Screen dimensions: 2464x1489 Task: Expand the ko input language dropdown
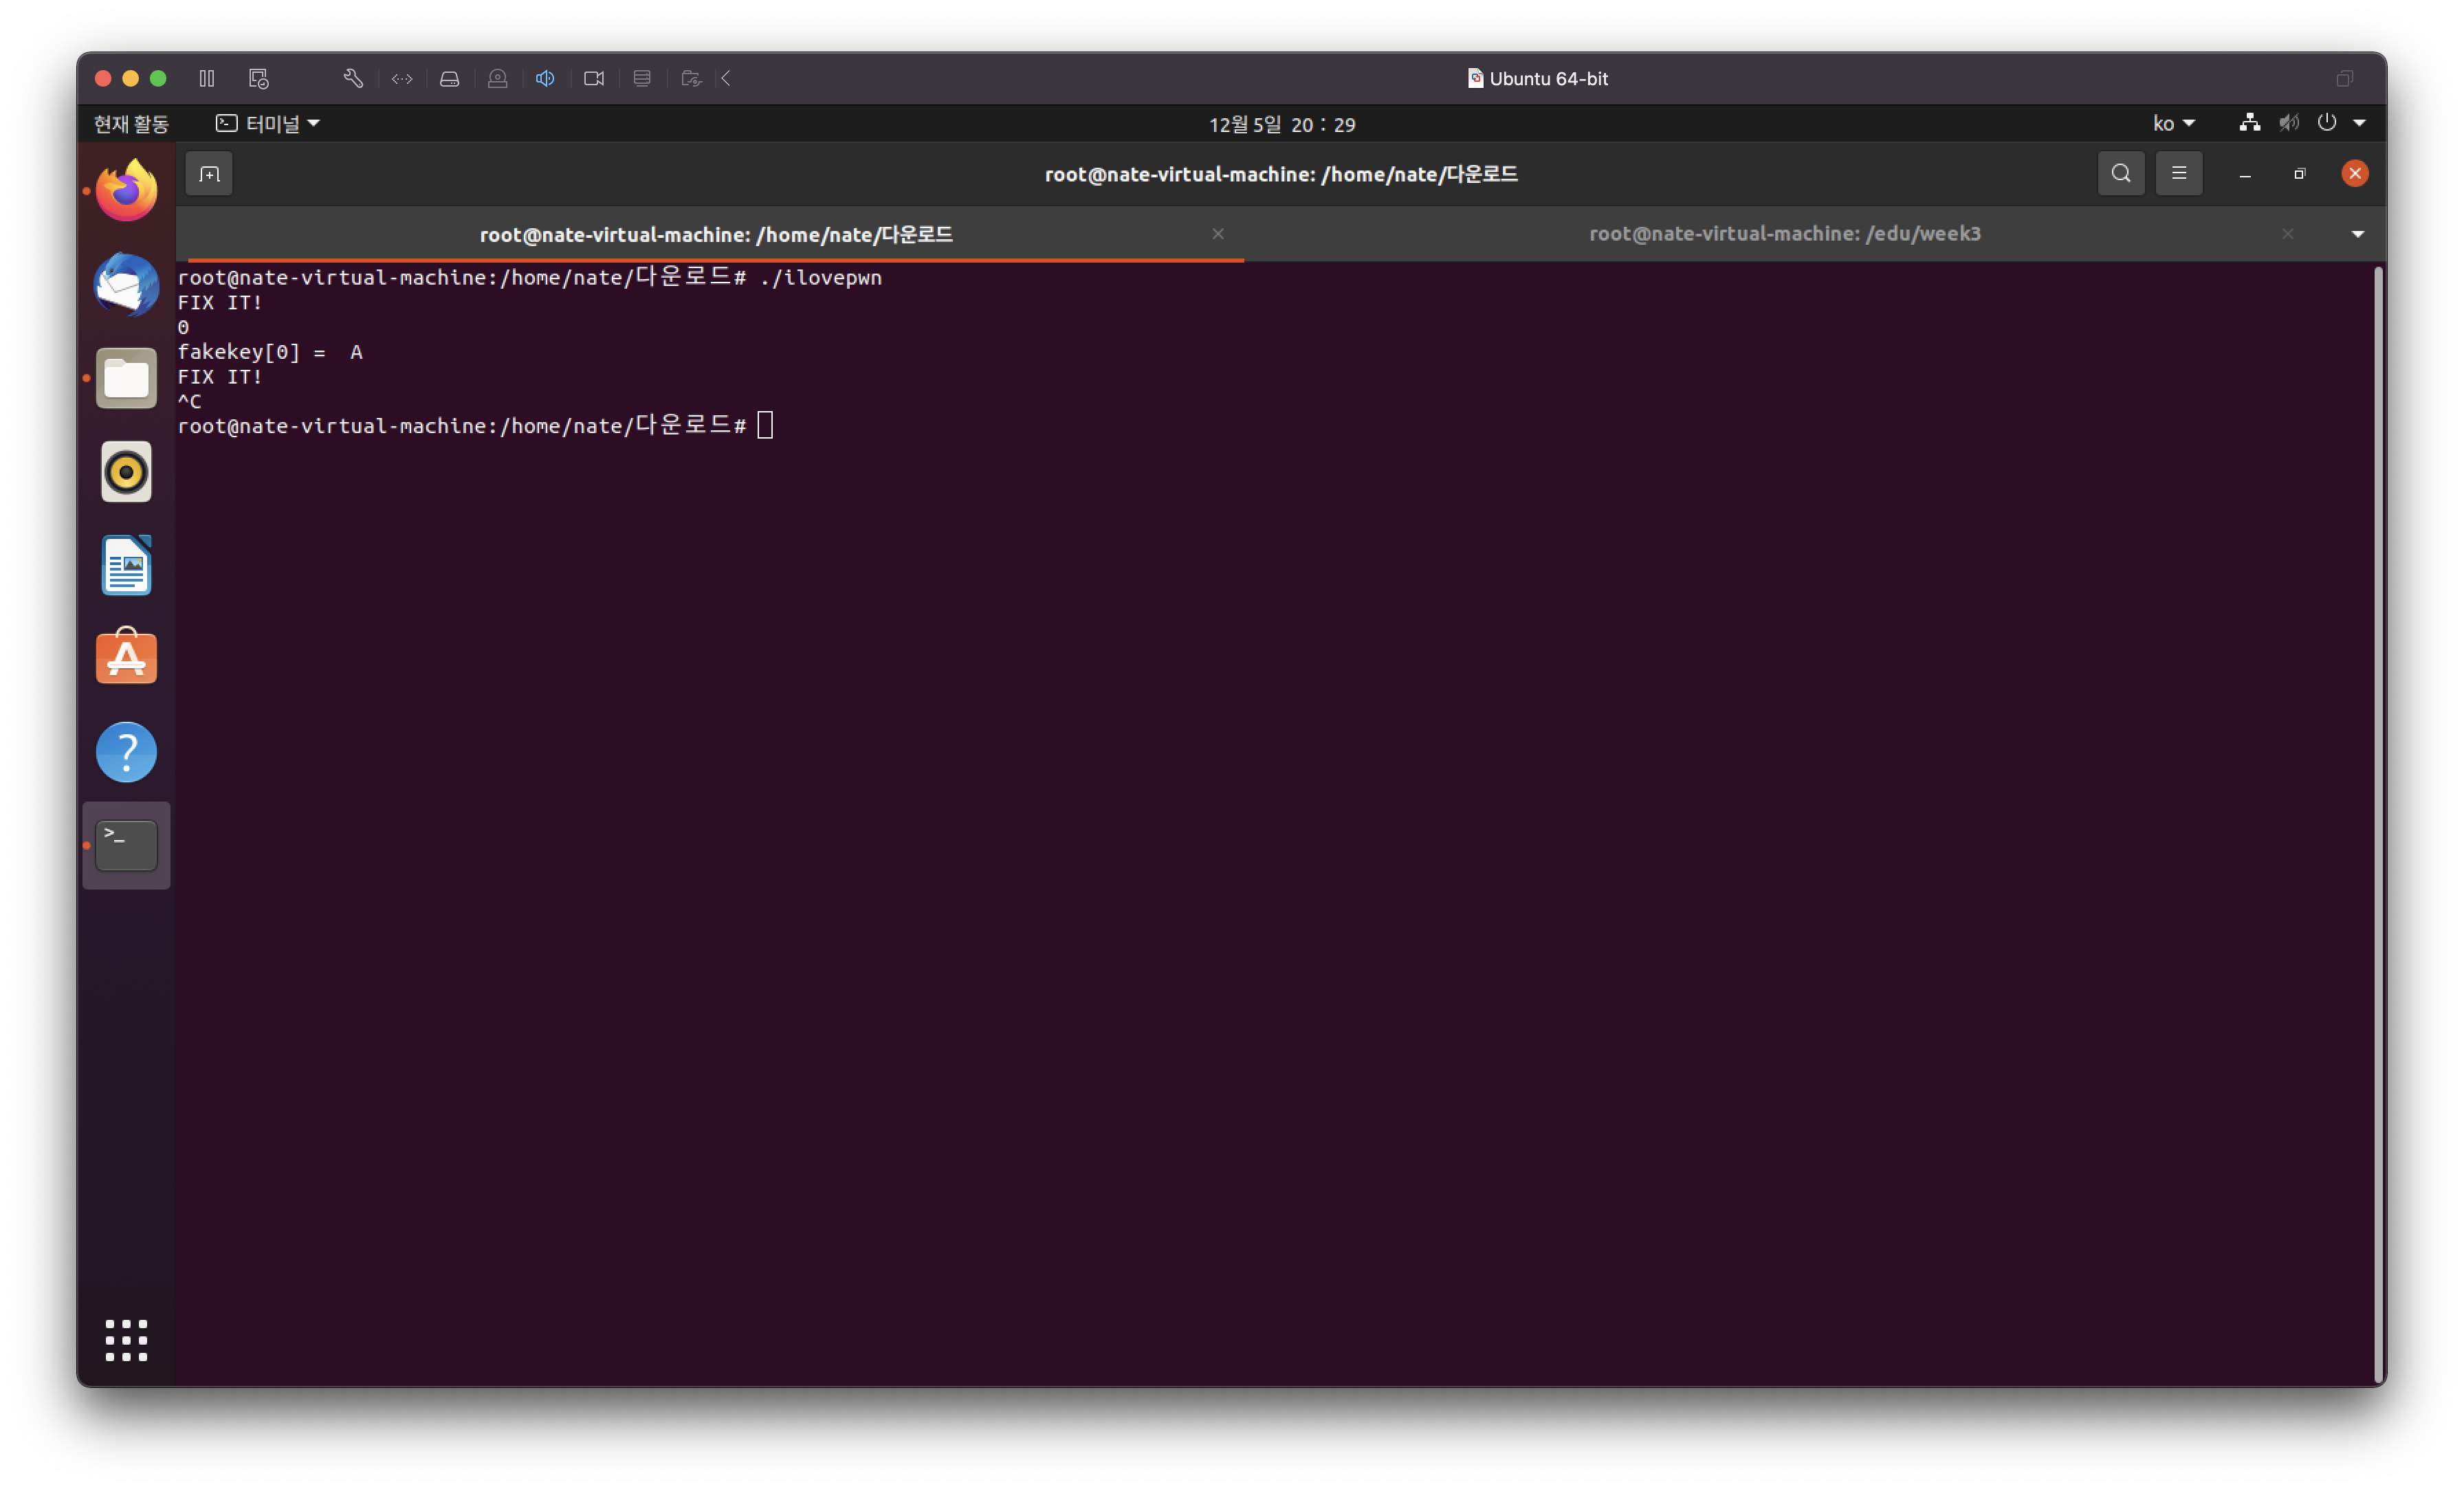(x=2174, y=123)
